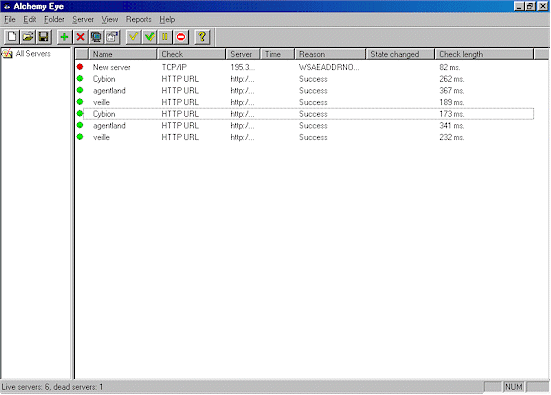Click the live/dead servers status bar text
Screen dimensions: 551x395
52,387
